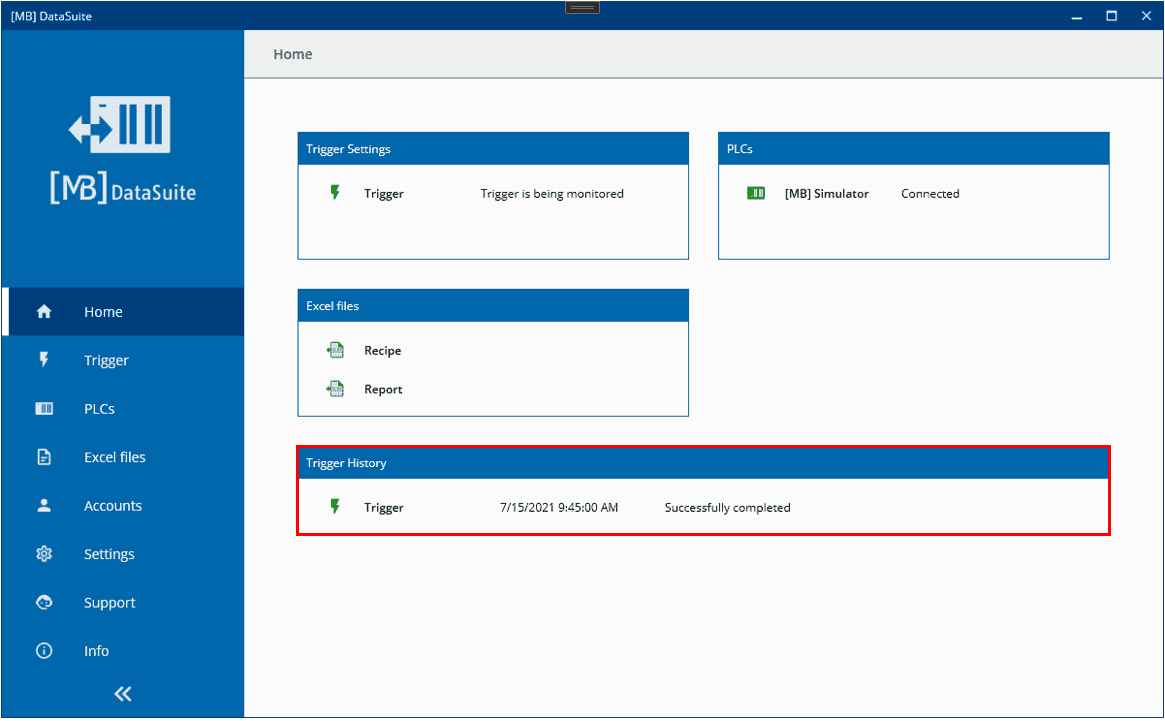Click the [MB] DataSuite logo graphic

point(123,149)
